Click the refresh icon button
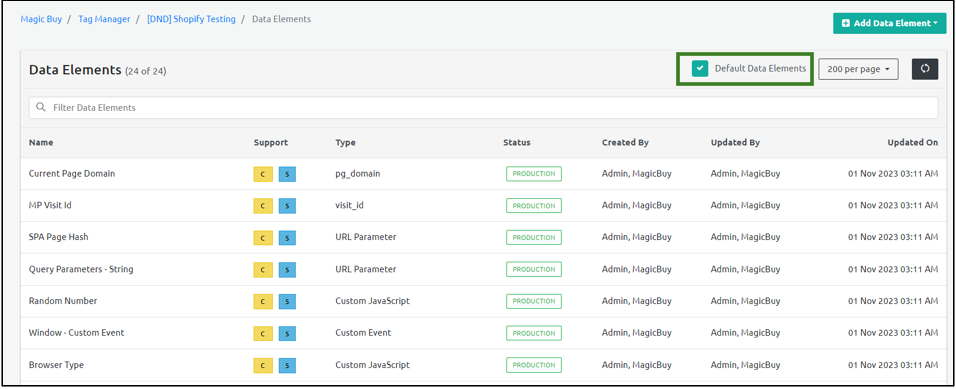 [924, 69]
